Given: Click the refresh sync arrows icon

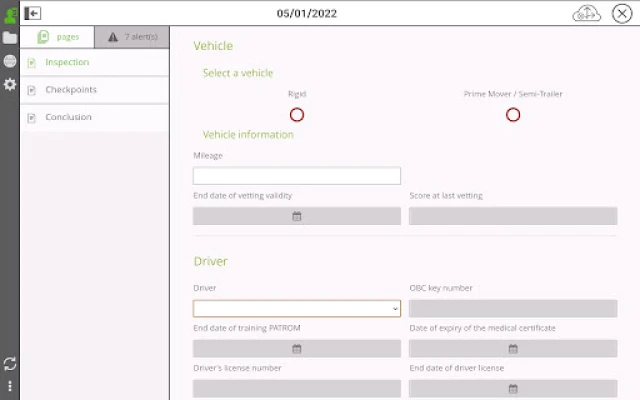Looking at the screenshot, I should click(10, 364).
